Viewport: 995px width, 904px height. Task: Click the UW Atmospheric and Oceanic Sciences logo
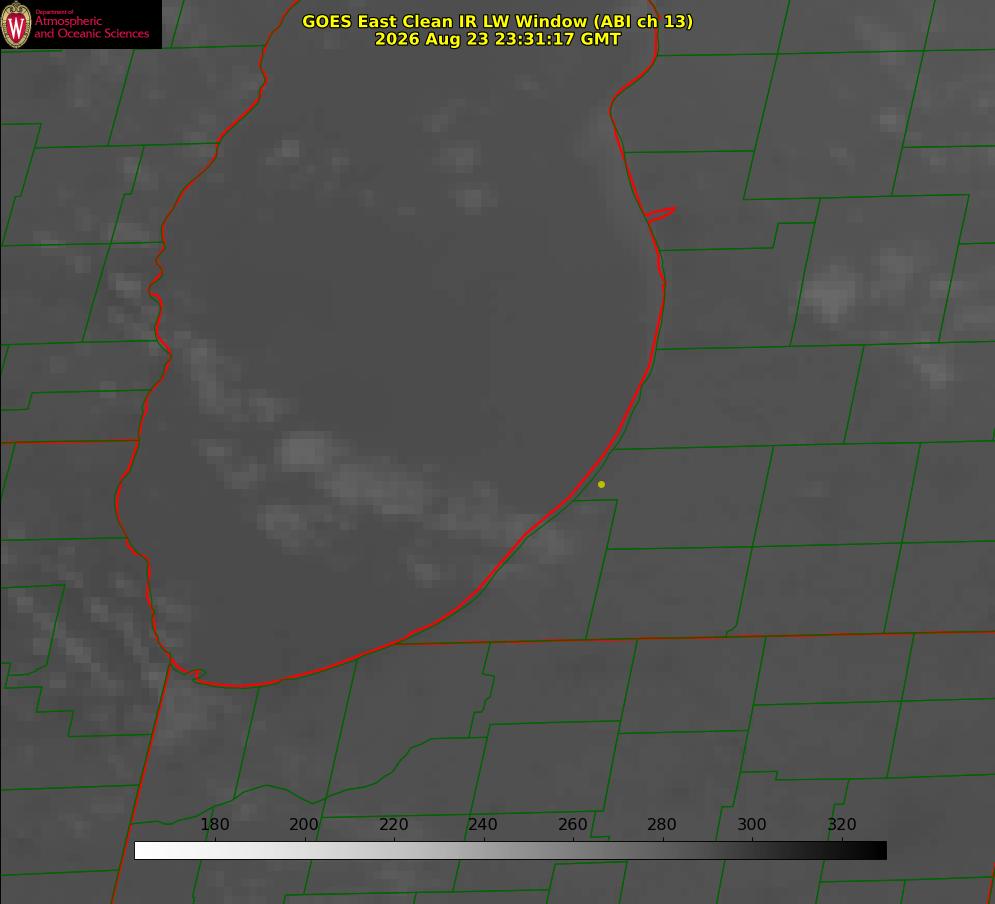point(81,24)
